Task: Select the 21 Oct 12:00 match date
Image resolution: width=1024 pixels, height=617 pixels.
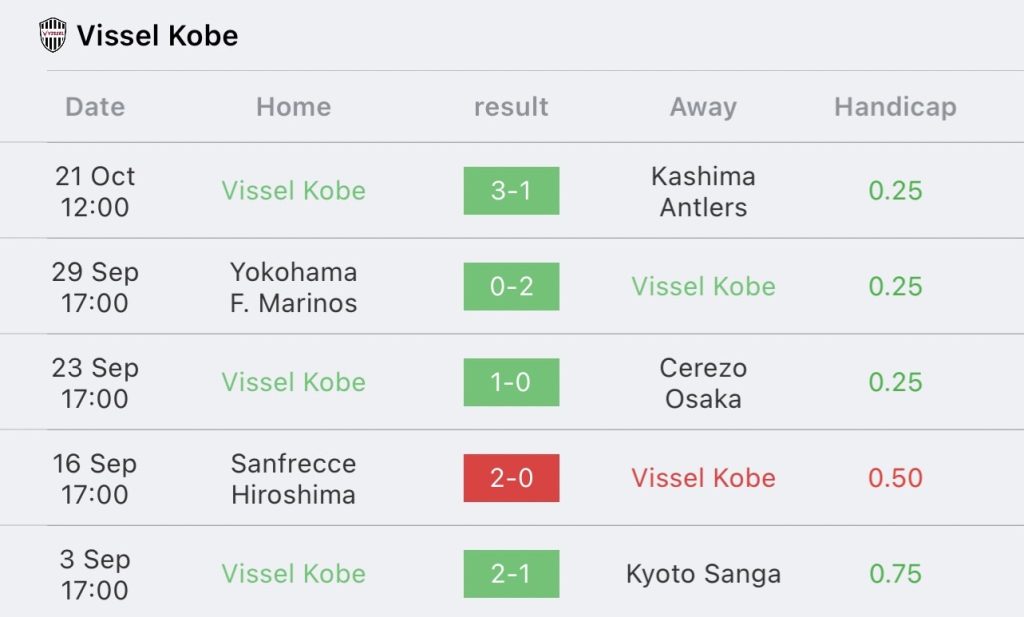Action: click(x=95, y=191)
